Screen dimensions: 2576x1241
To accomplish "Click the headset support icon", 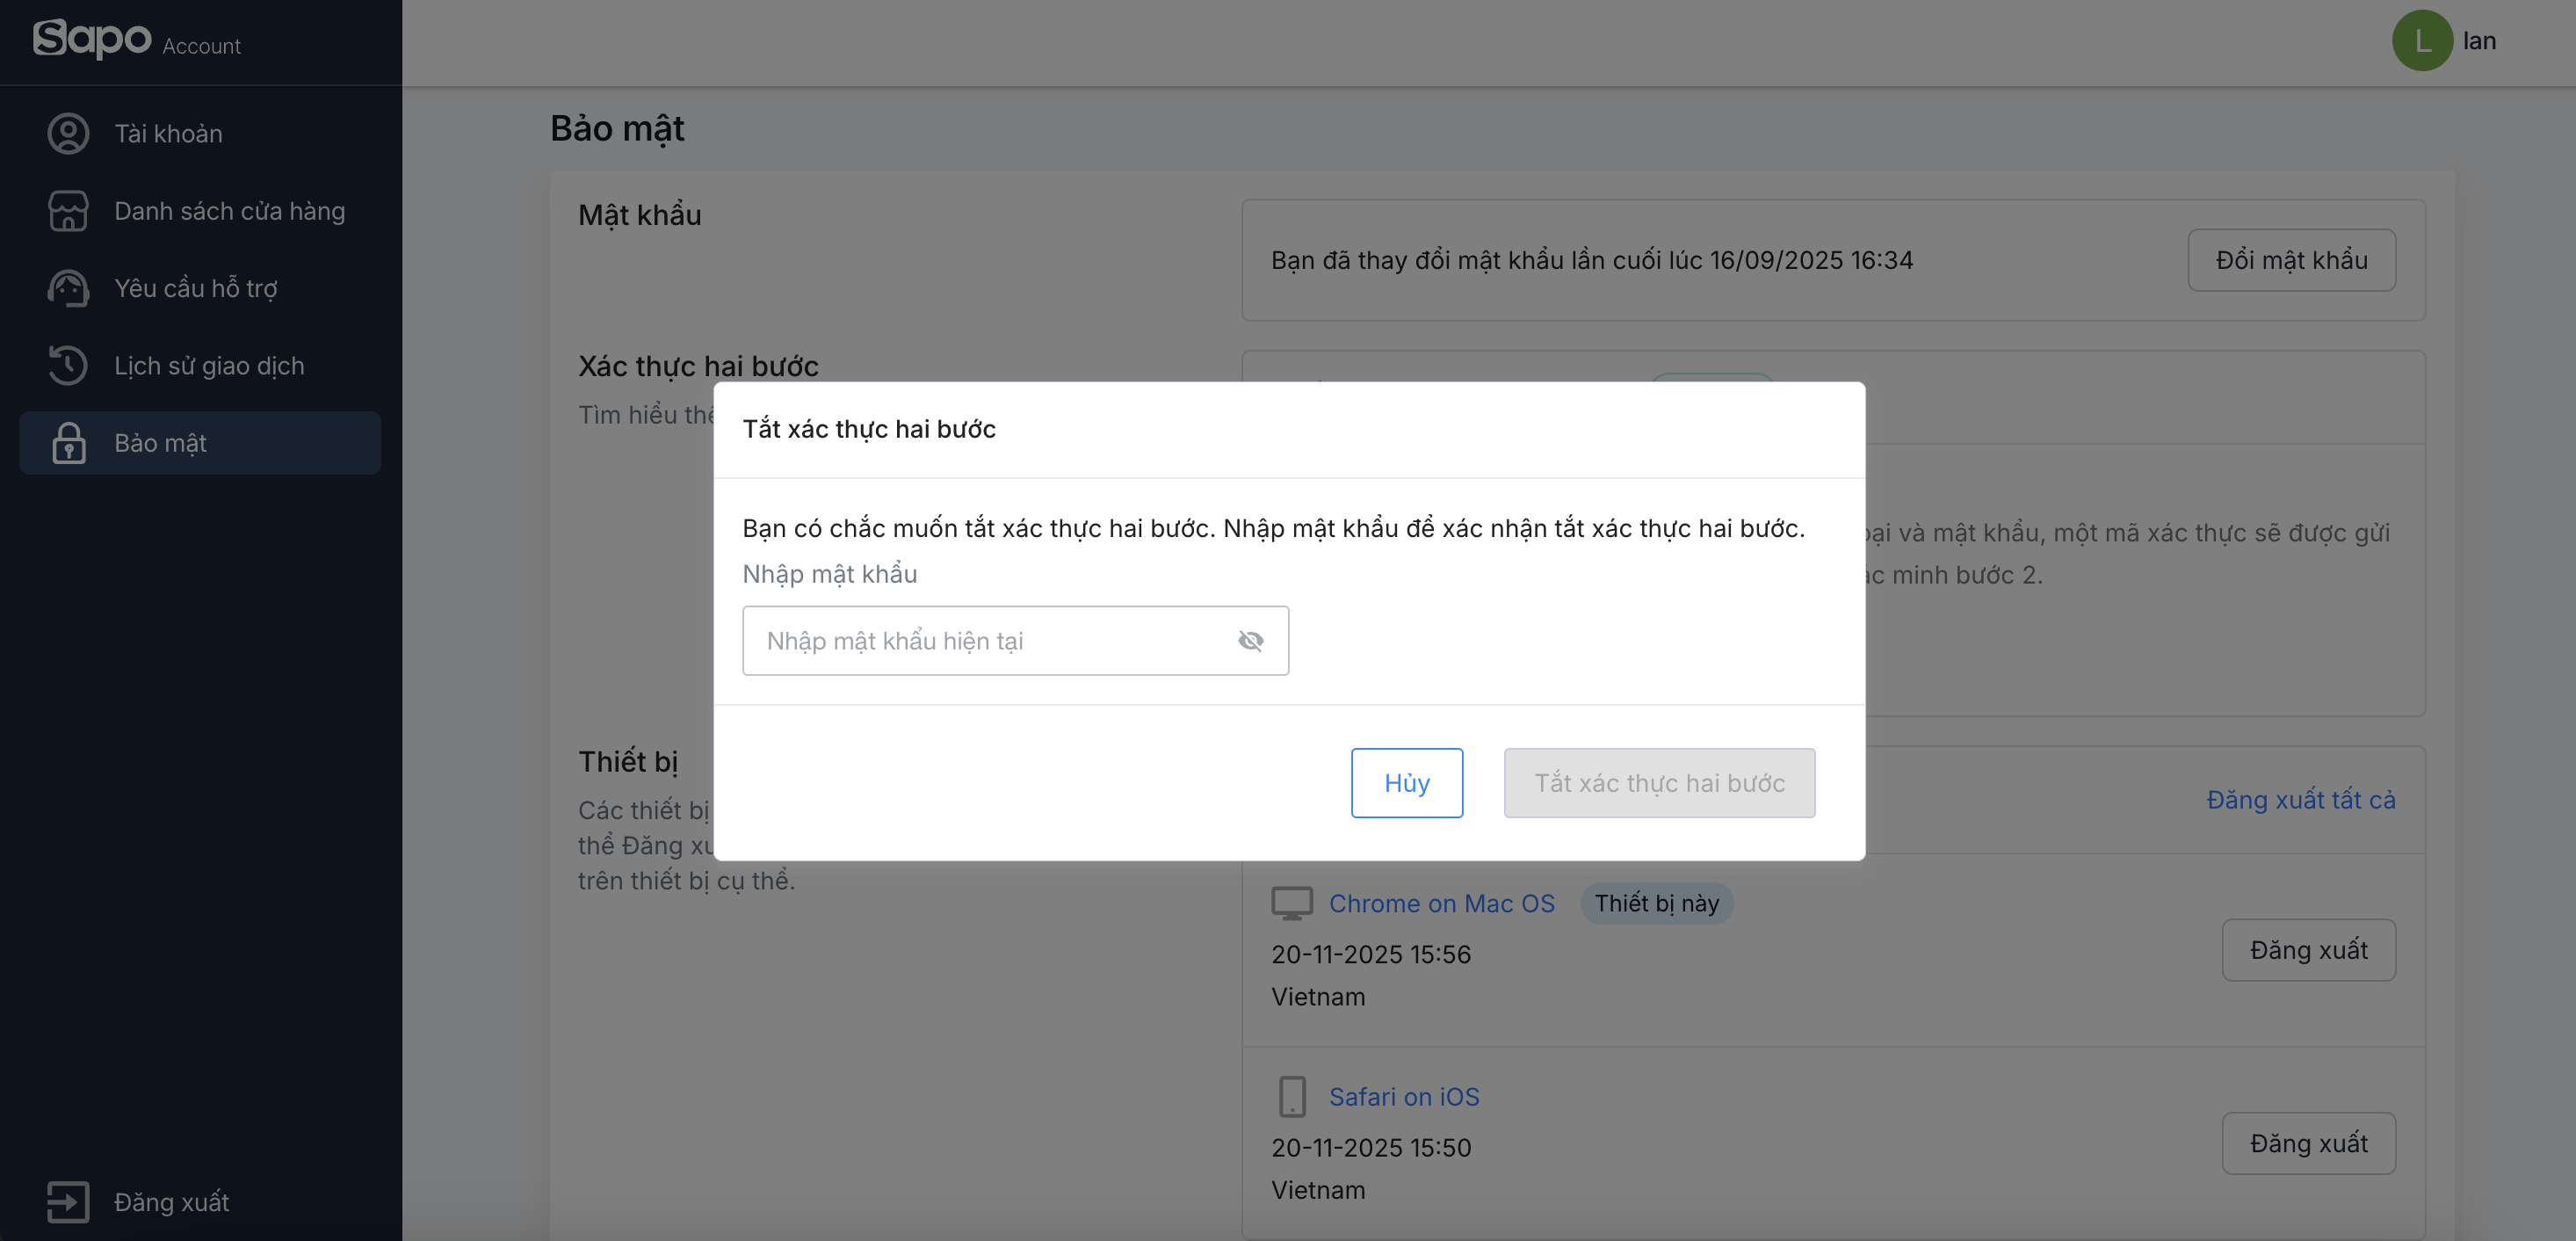I will (x=68, y=289).
